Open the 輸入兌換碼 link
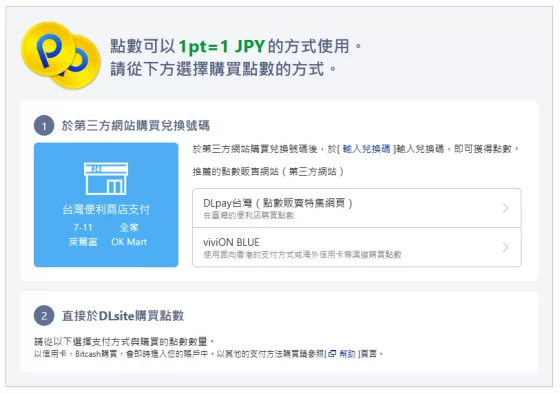This screenshot has height=394, width=560. click(x=366, y=149)
